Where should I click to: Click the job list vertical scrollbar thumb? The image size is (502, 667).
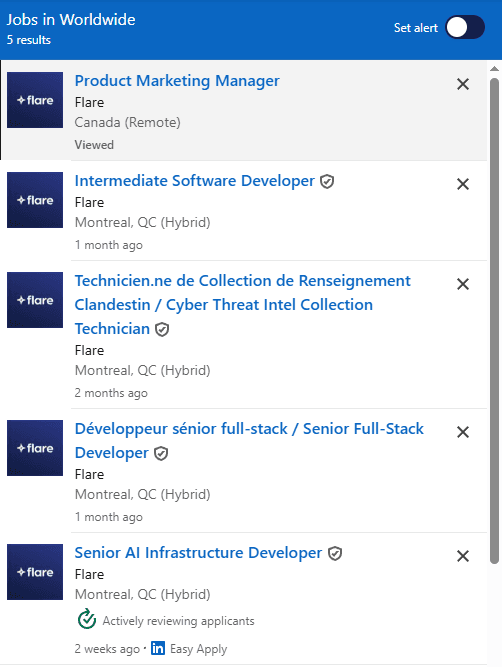point(494,321)
